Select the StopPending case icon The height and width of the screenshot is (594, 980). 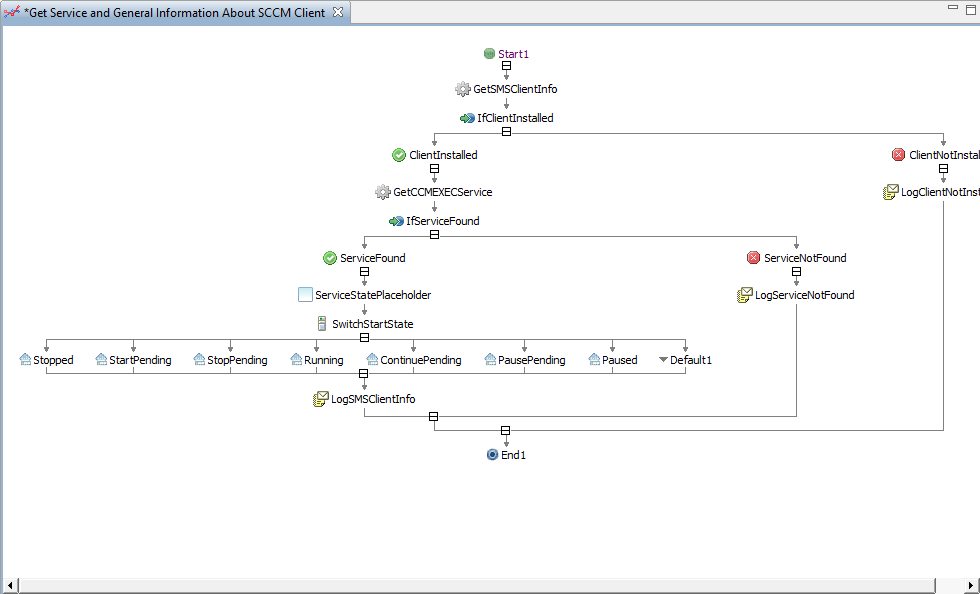[x=199, y=360]
